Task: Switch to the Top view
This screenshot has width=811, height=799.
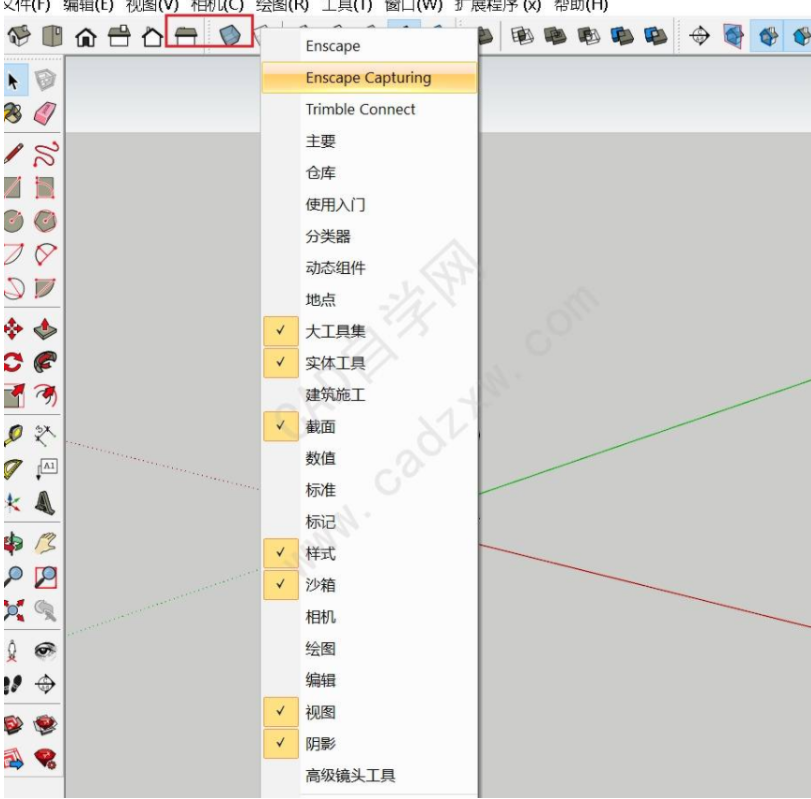Action: (52, 36)
